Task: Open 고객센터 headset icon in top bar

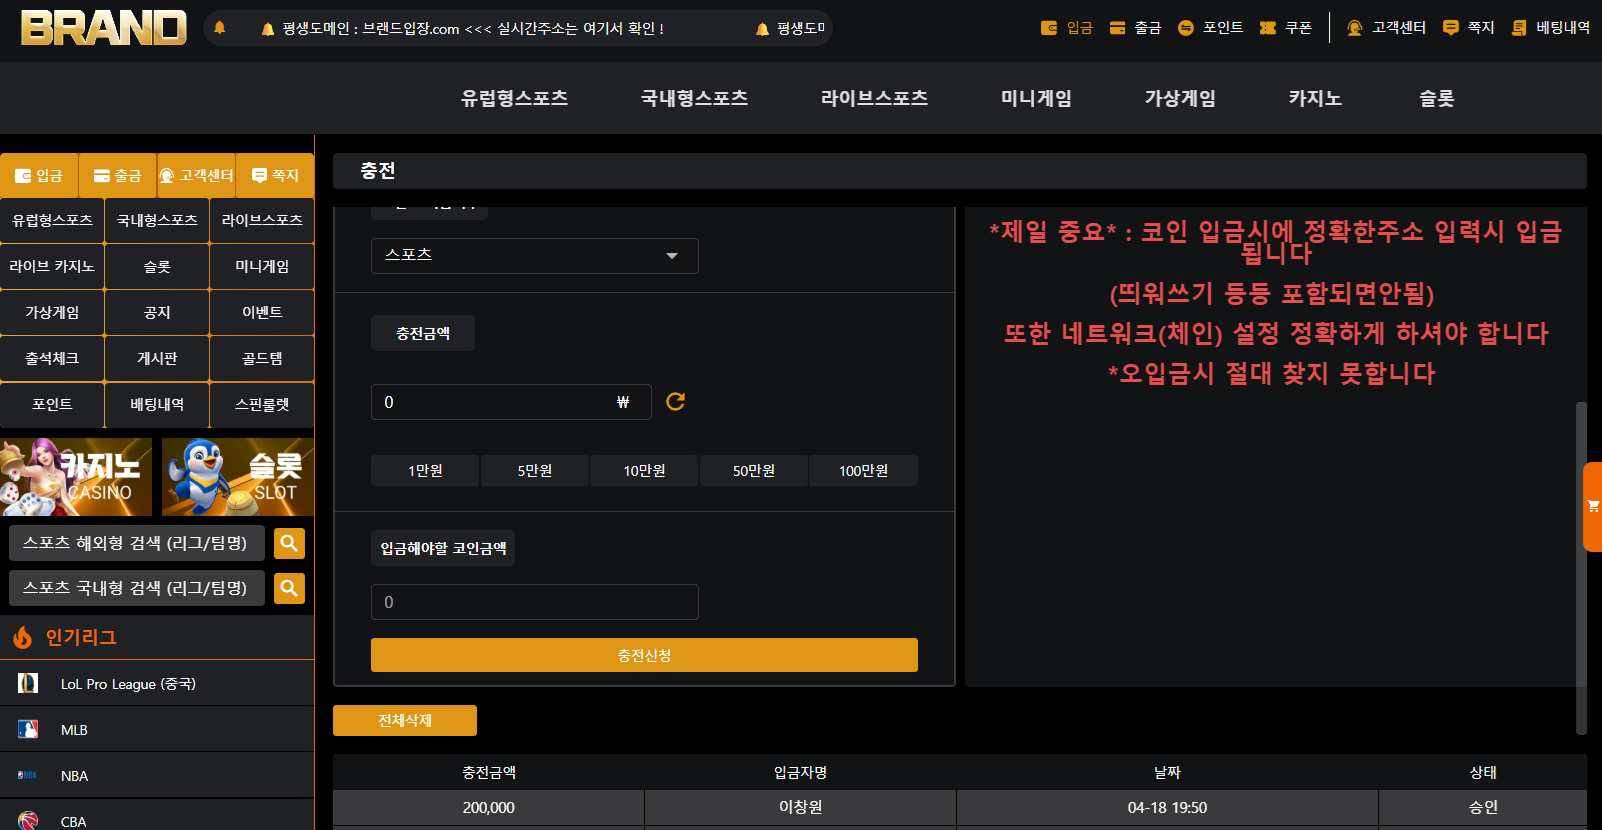Action: pyautogui.click(x=1355, y=28)
